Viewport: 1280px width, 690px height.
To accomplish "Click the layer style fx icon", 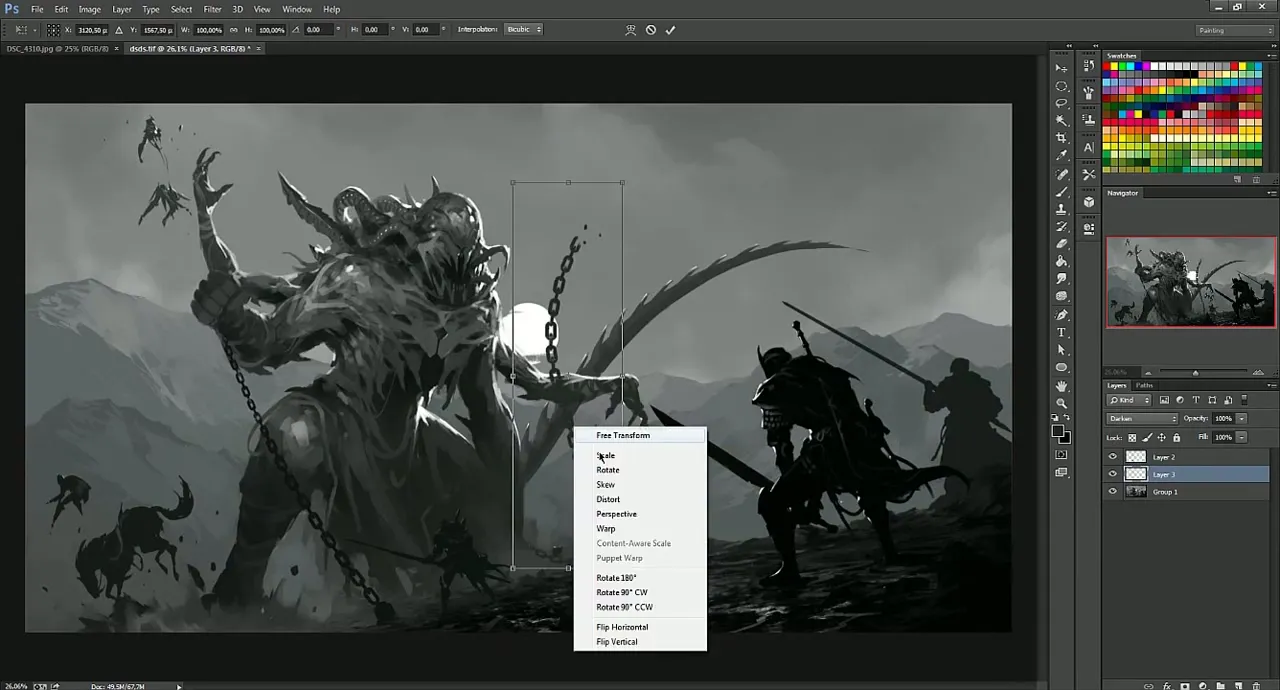I will click(1166, 686).
